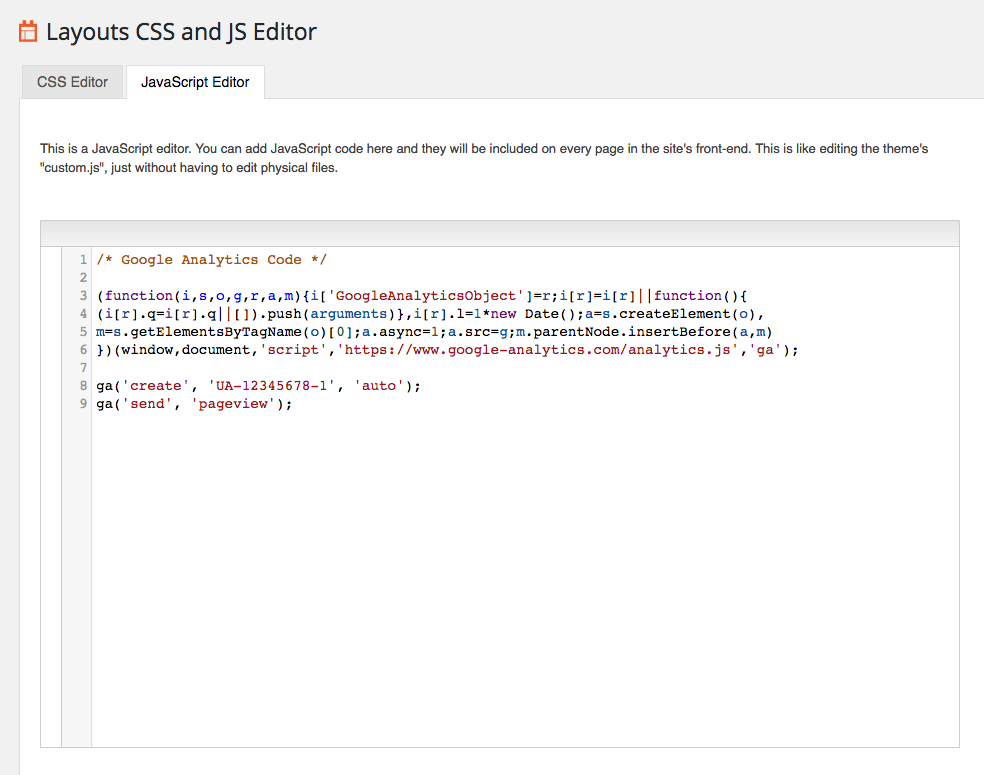Click 'createElement' on line 4
The width and height of the screenshot is (984, 775).
coord(675,314)
